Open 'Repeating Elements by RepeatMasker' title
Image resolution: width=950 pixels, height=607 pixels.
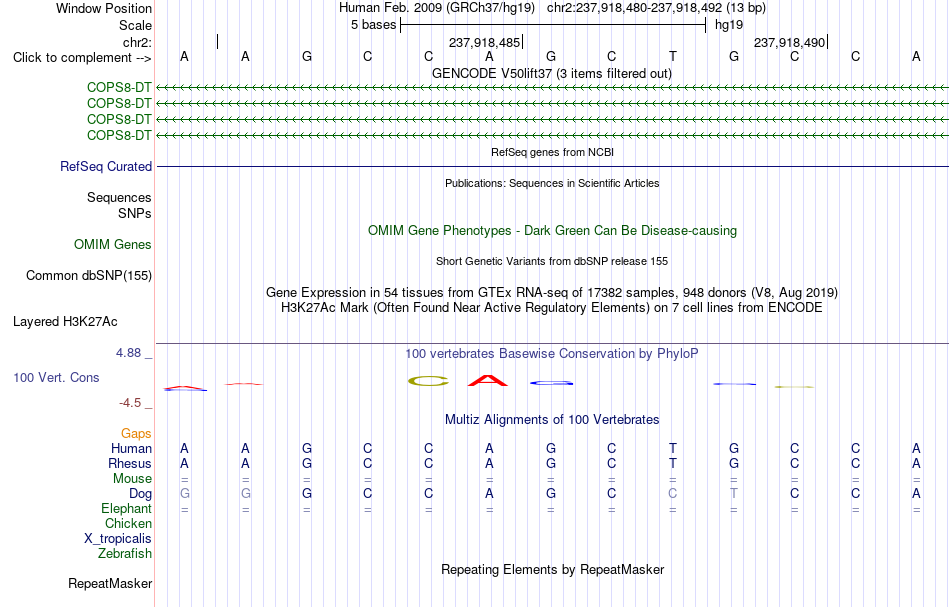pyautogui.click(x=553, y=569)
